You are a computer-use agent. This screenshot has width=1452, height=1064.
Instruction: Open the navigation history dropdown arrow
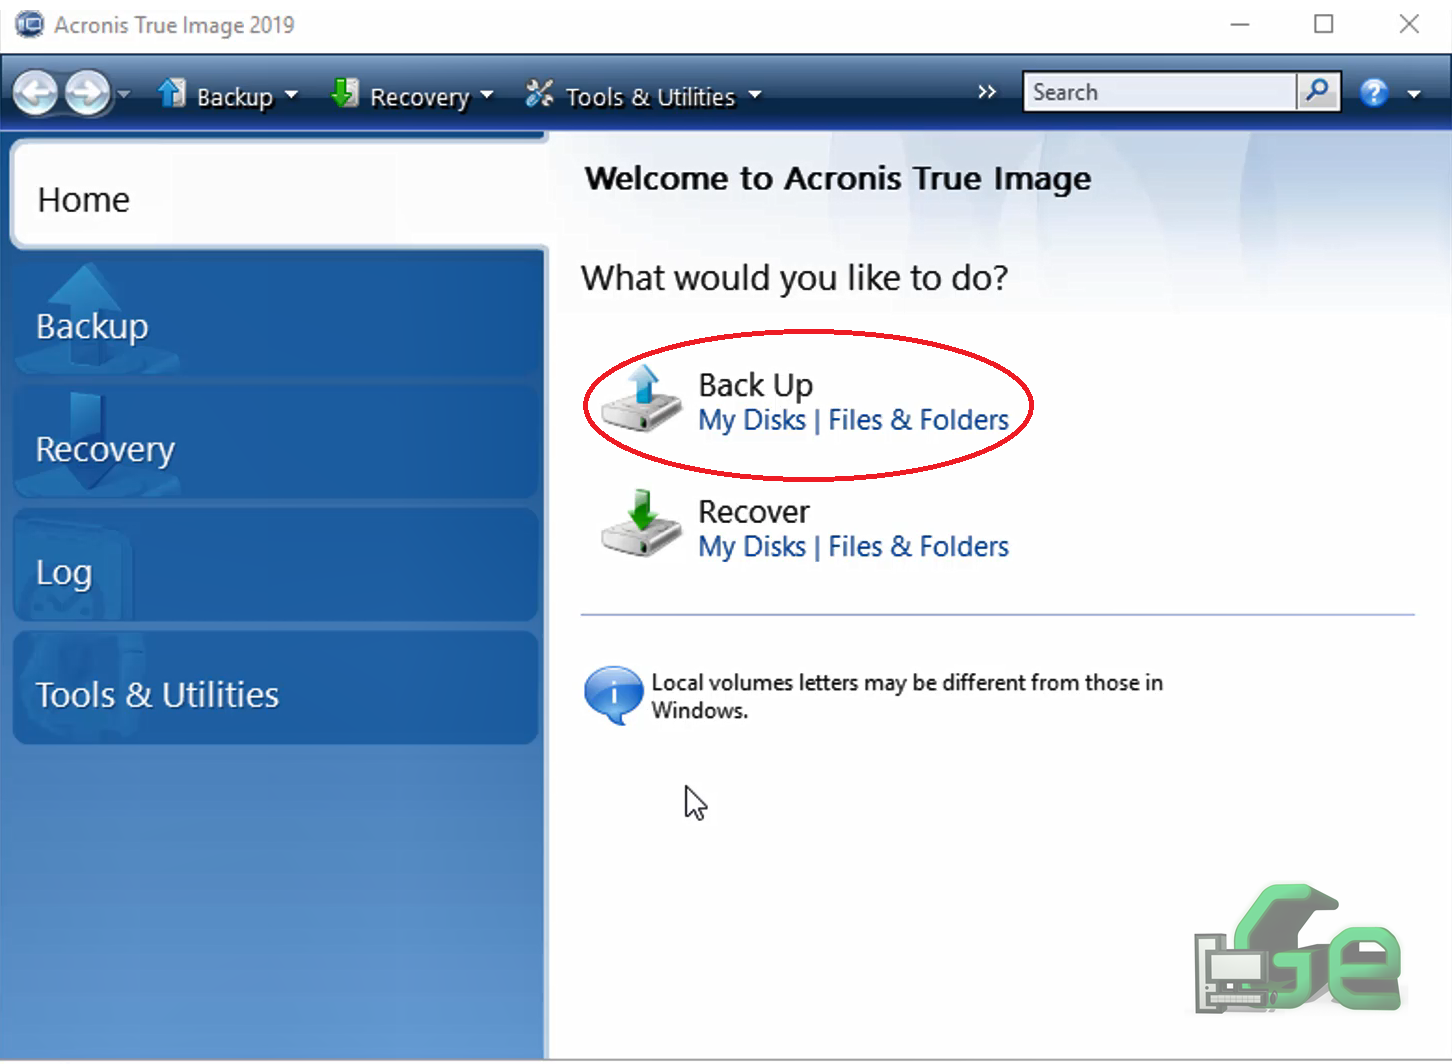124,94
